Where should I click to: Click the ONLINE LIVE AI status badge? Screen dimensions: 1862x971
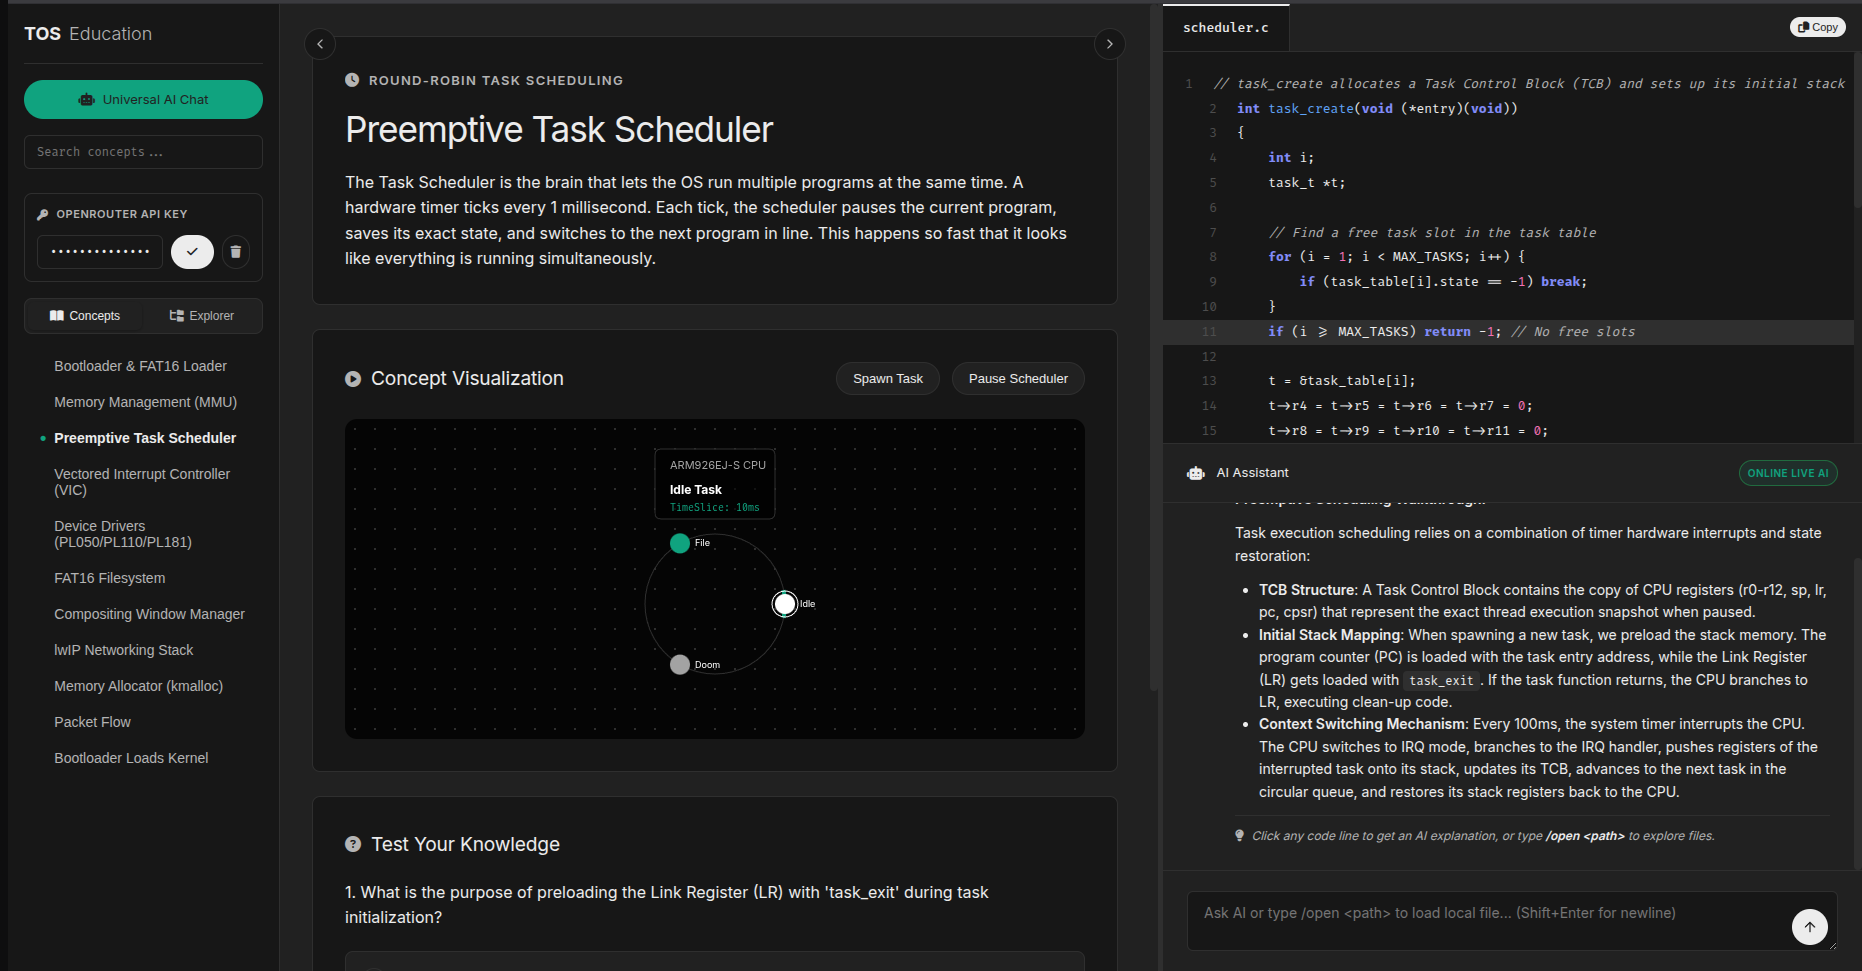coord(1788,473)
